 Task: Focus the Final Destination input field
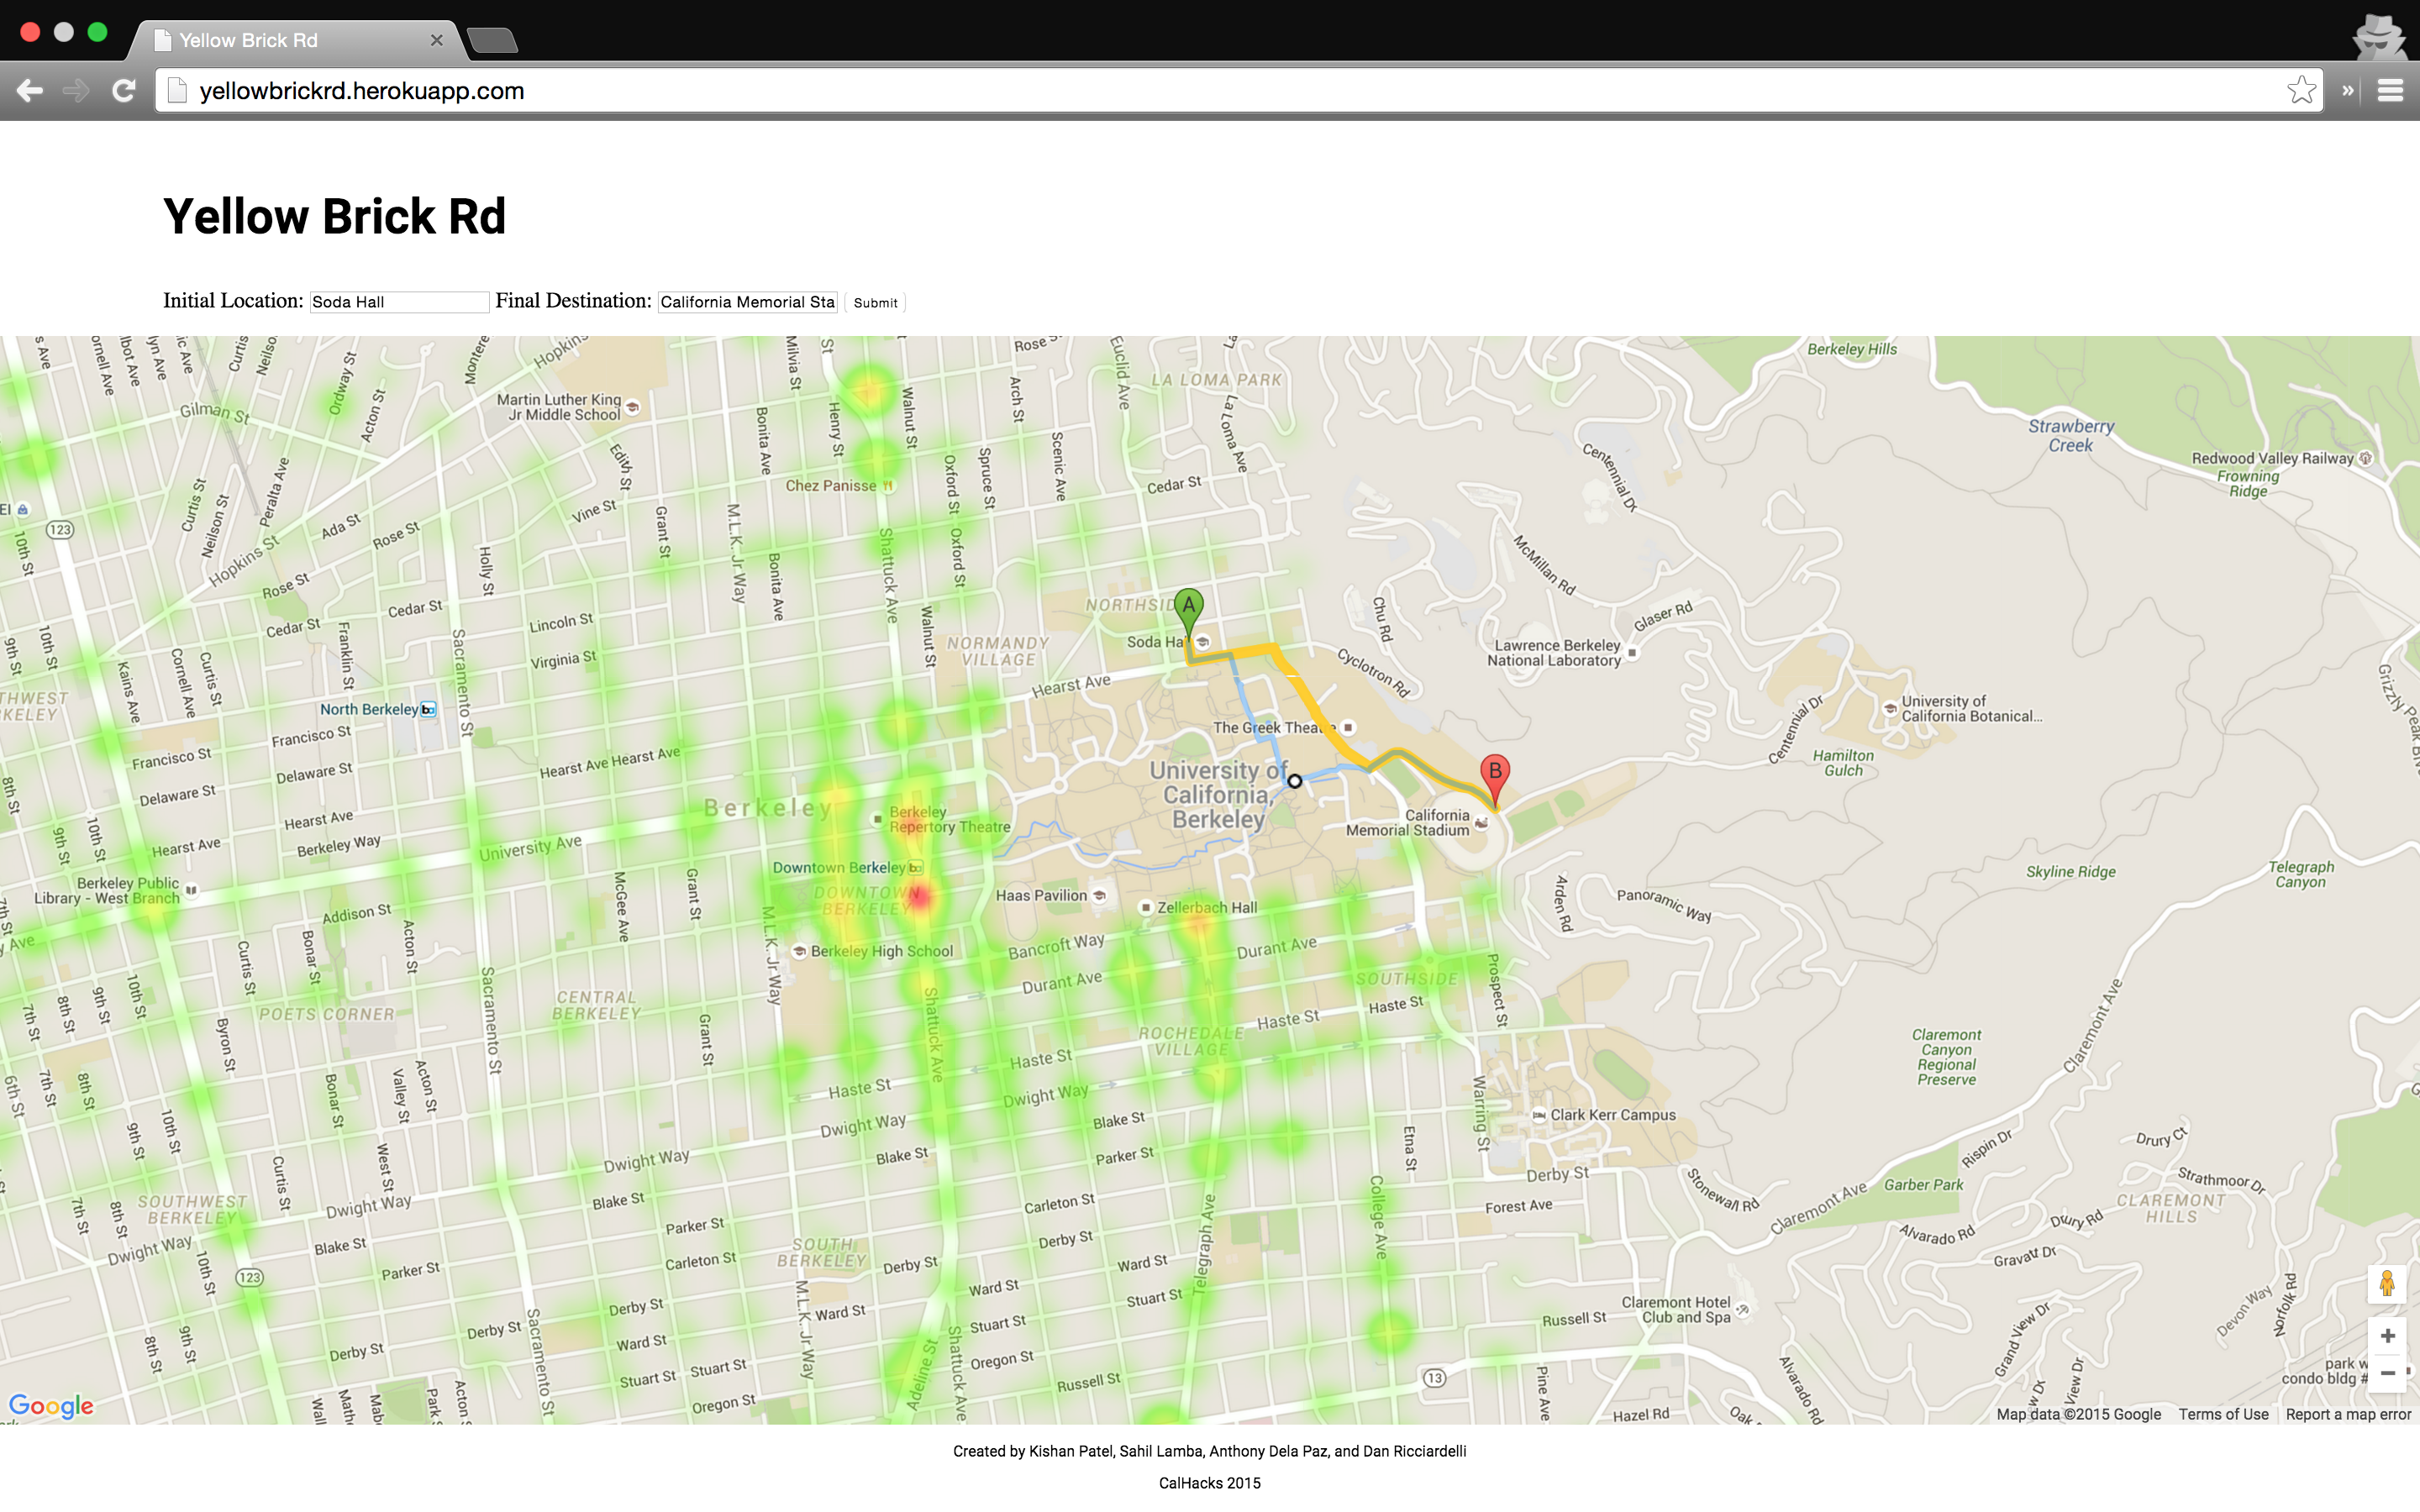(x=746, y=302)
